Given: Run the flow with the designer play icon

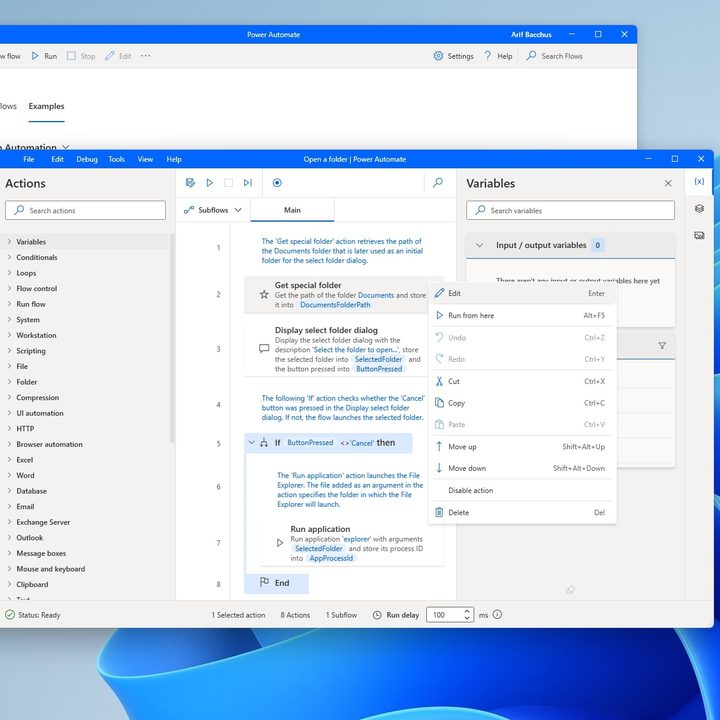Looking at the screenshot, I should [x=209, y=183].
